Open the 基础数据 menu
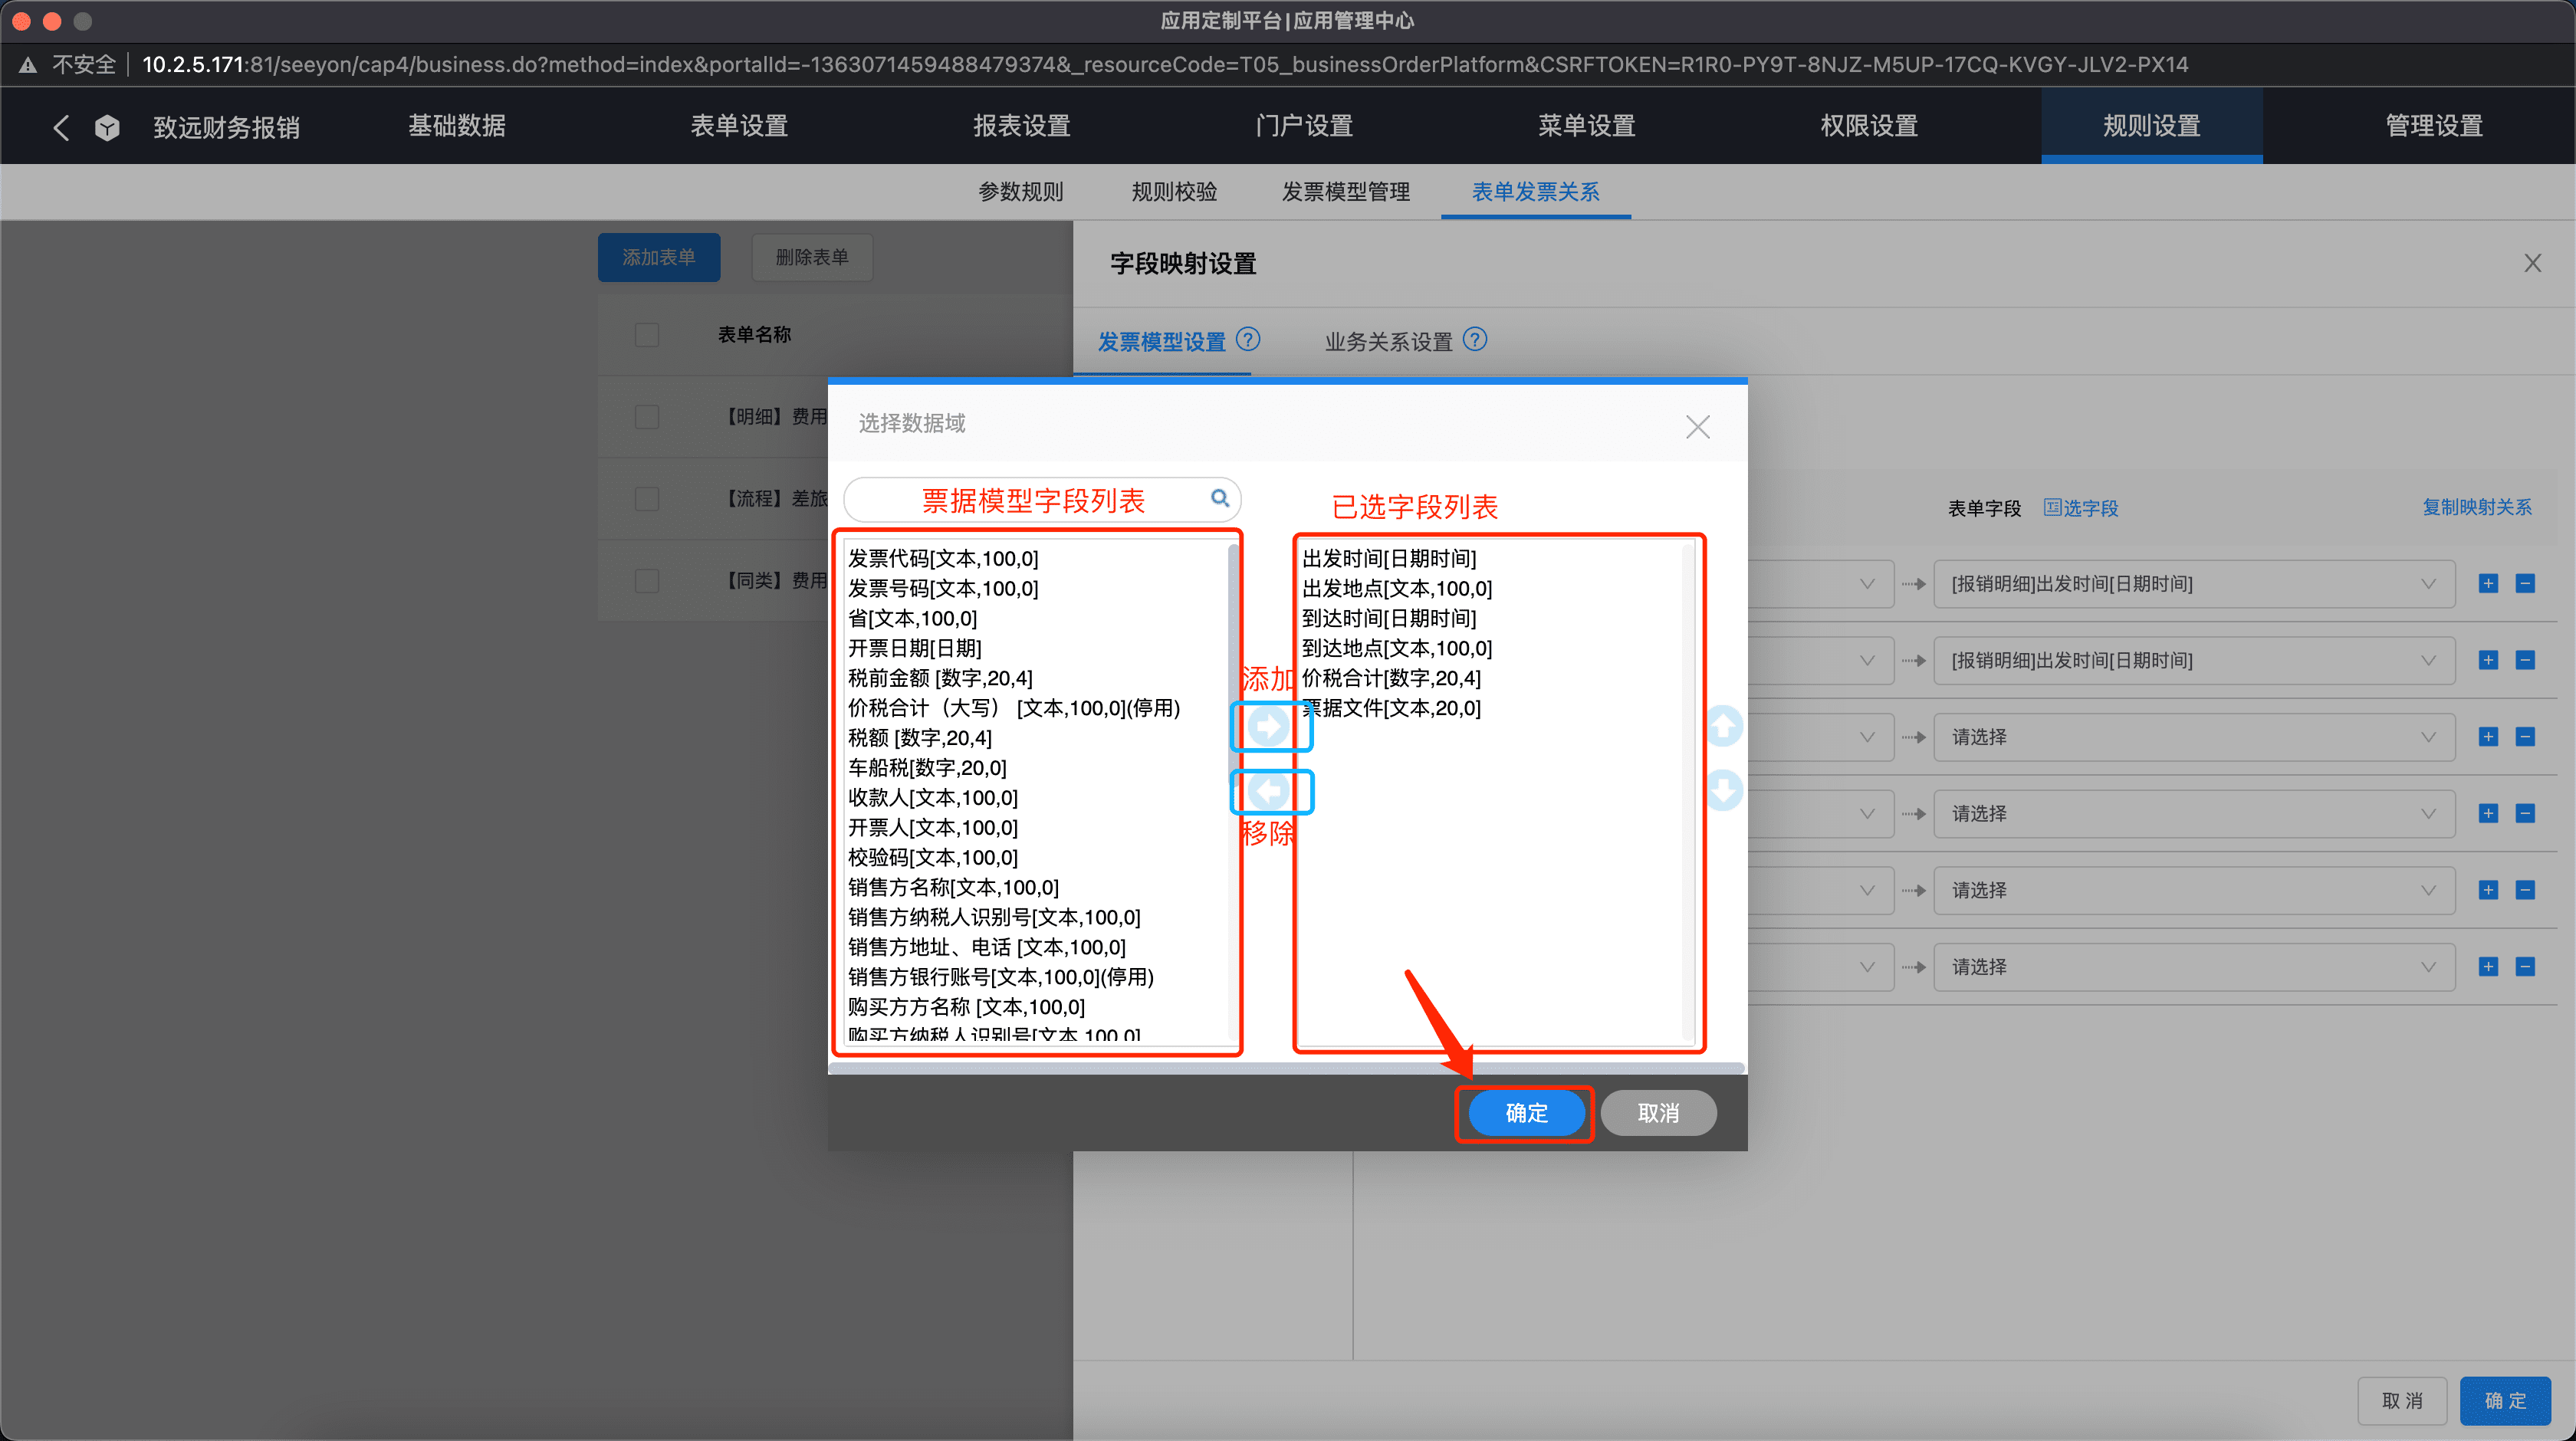 click(x=457, y=126)
